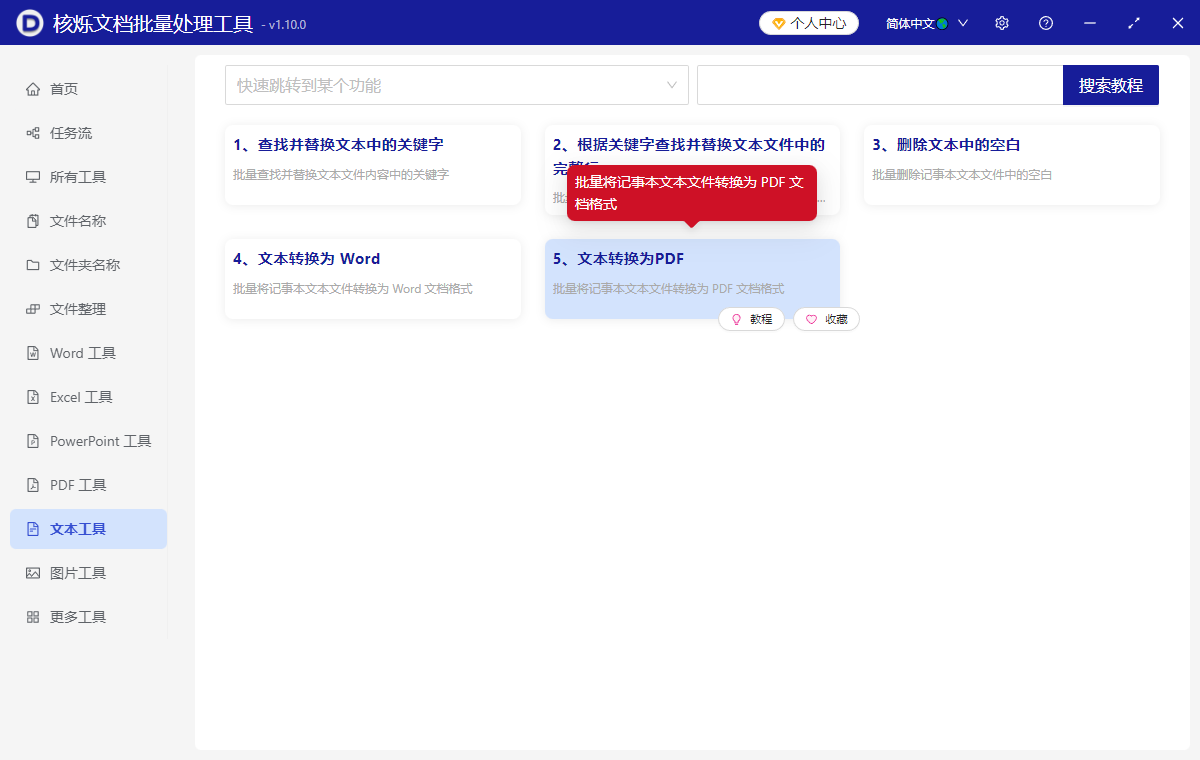Click inside the tutorial search input field
The image size is (1200, 760).
[x=880, y=85]
